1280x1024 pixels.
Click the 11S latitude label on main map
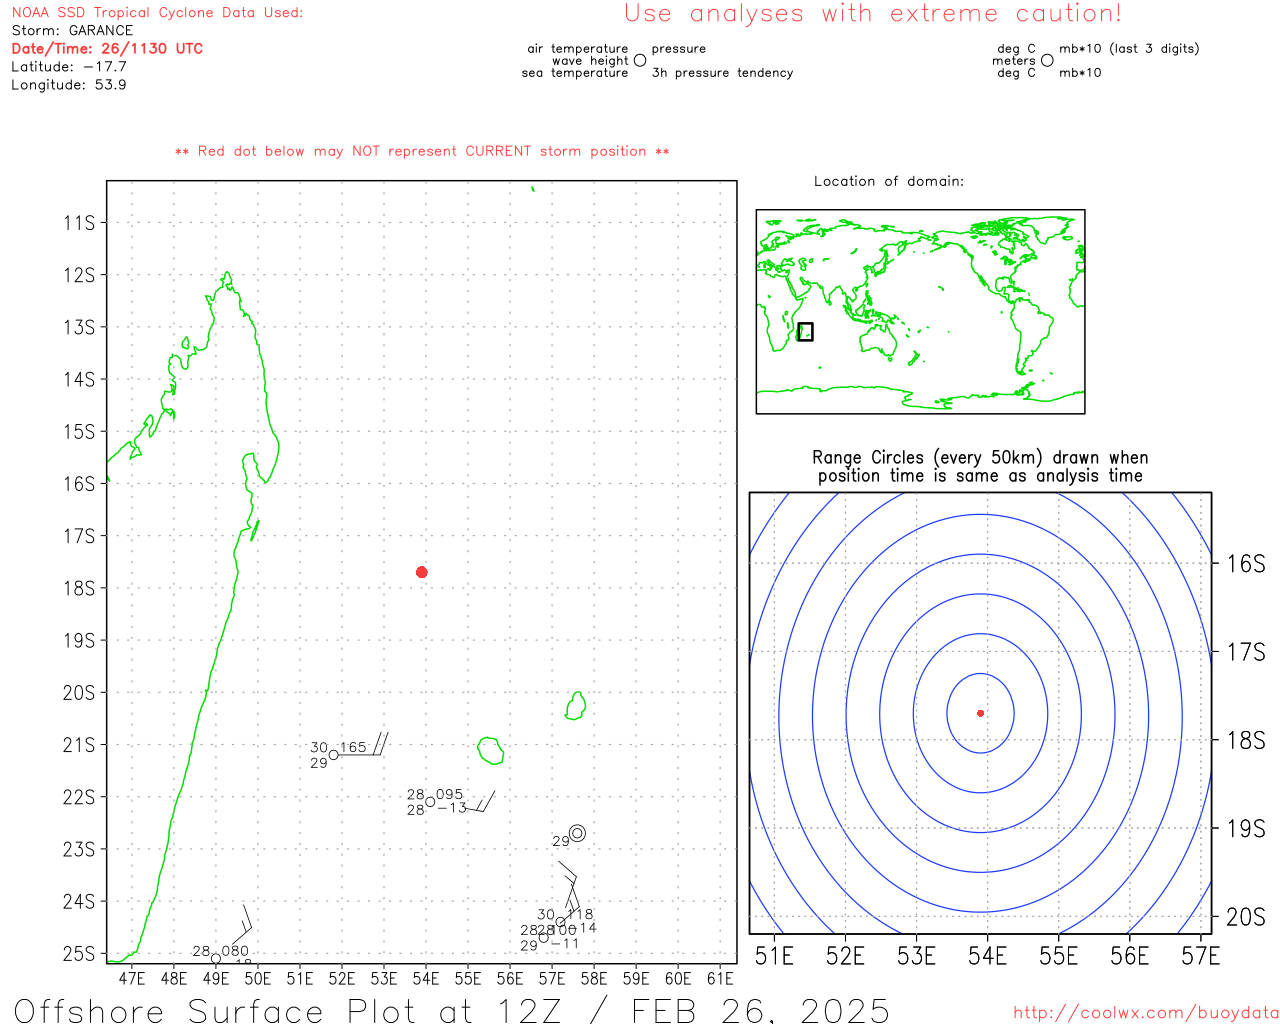[79, 222]
